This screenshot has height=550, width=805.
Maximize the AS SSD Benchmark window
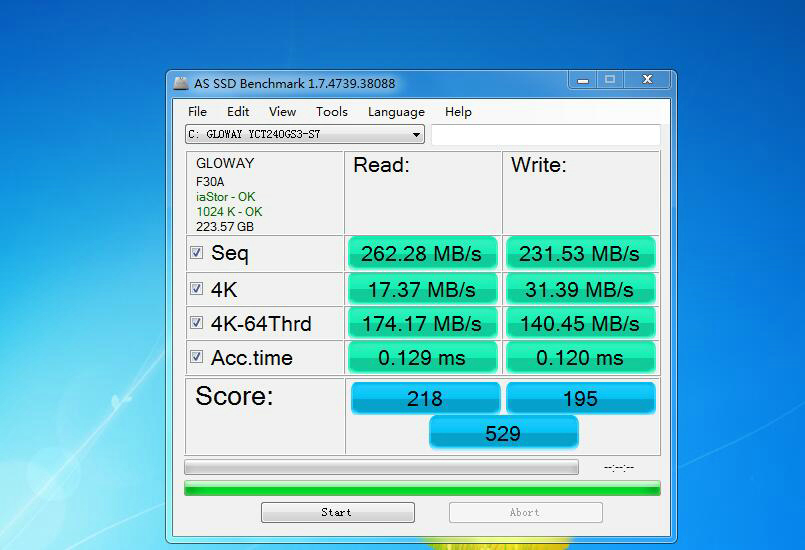[x=610, y=80]
